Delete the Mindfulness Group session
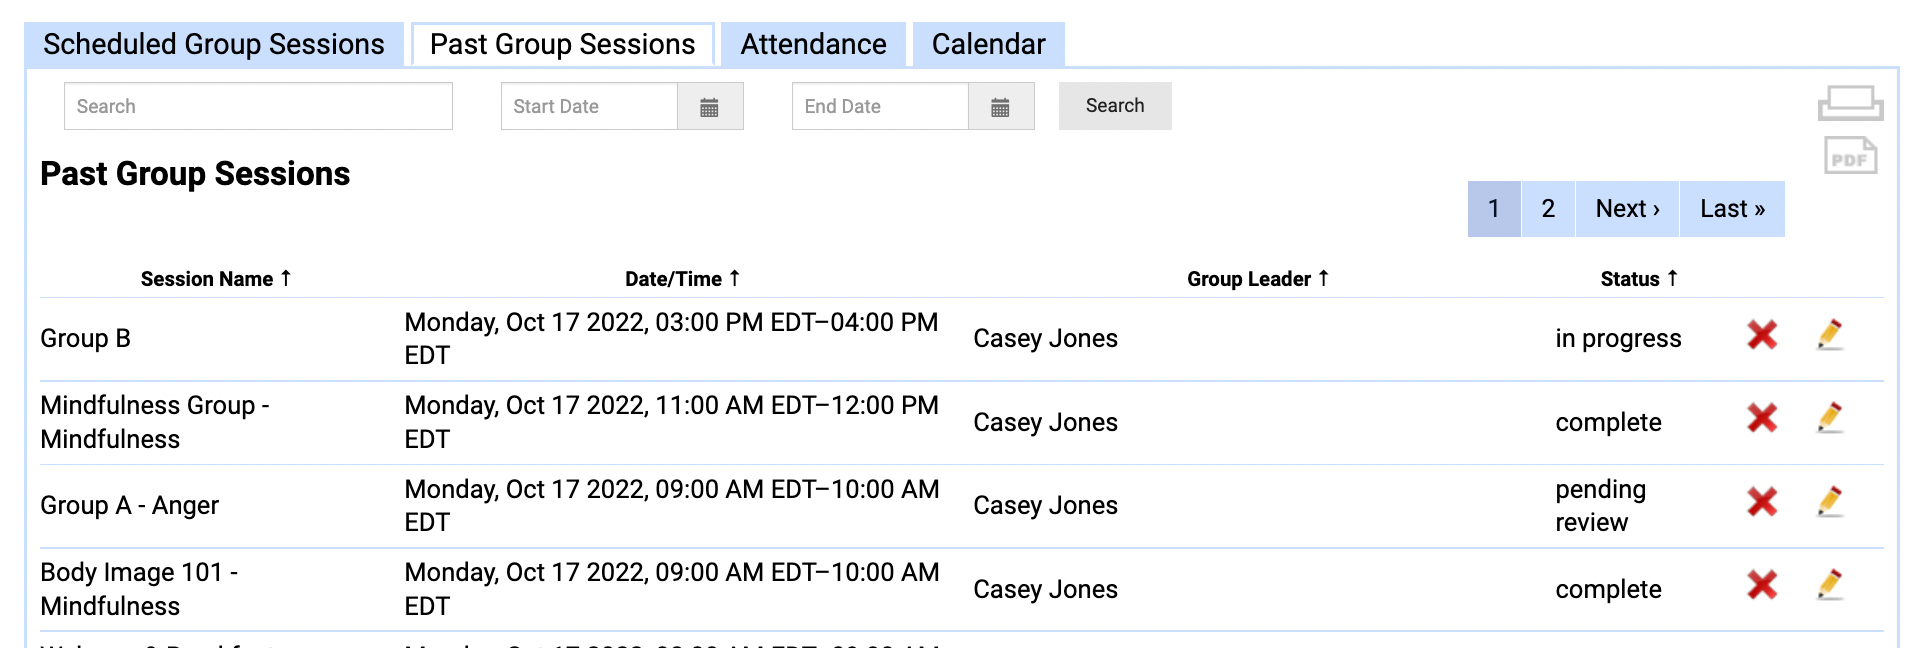Image resolution: width=1912 pixels, height=648 pixels. (x=1762, y=418)
